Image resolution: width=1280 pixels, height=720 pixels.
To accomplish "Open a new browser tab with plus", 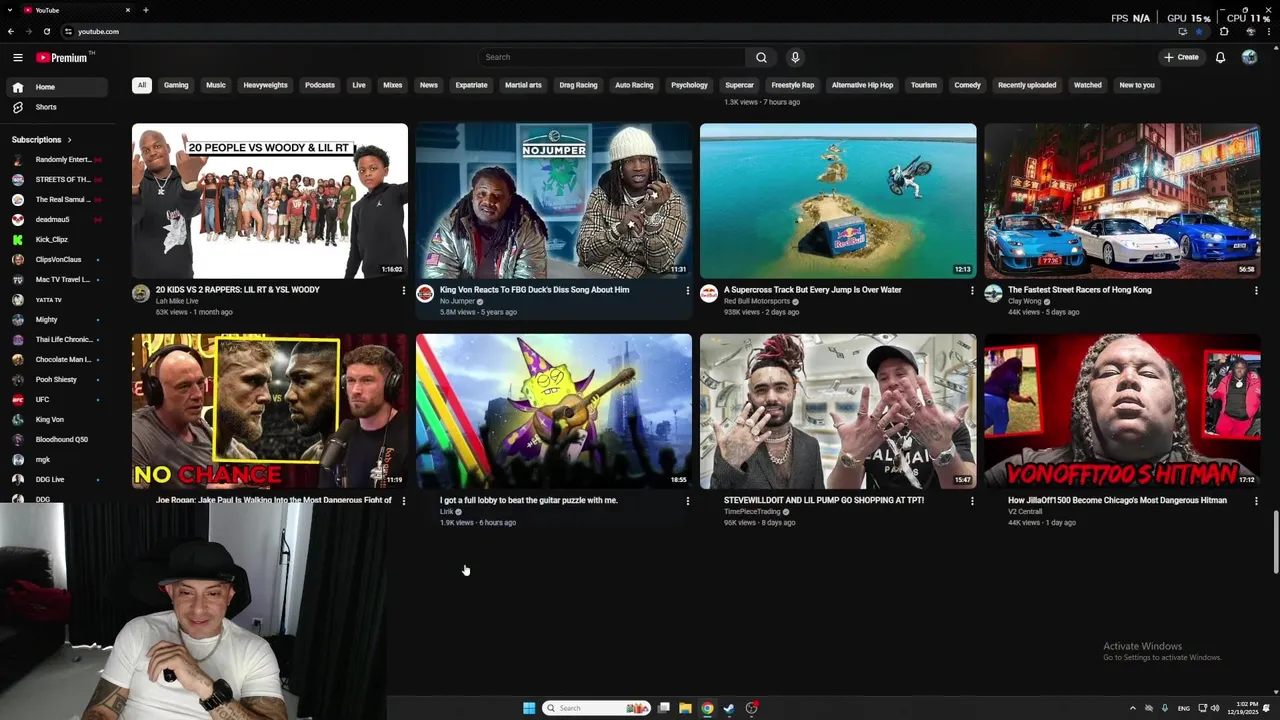I will click(x=146, y=10).
